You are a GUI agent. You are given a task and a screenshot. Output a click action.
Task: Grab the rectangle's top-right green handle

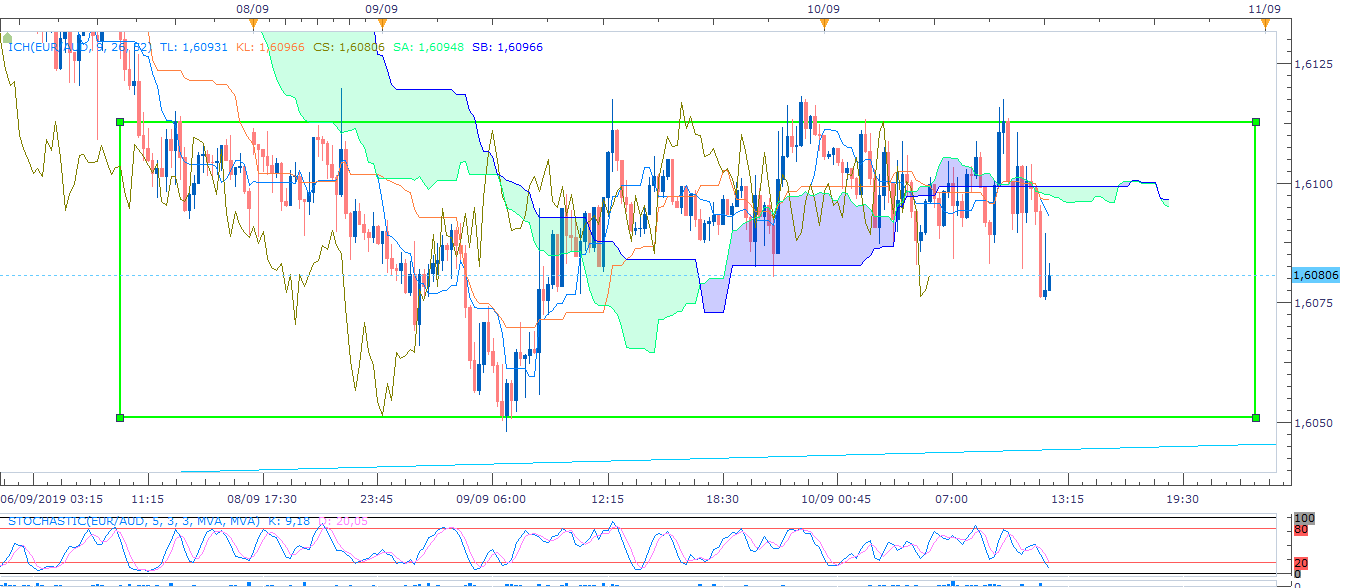pos(1256,122)
